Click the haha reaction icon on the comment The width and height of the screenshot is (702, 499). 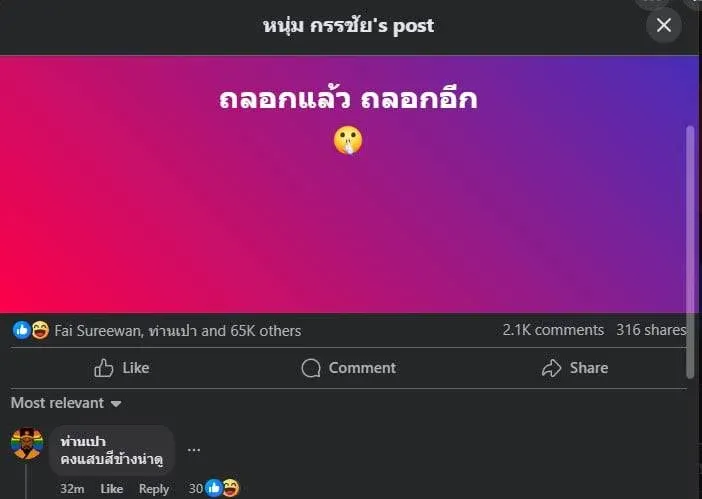[231, 488]
